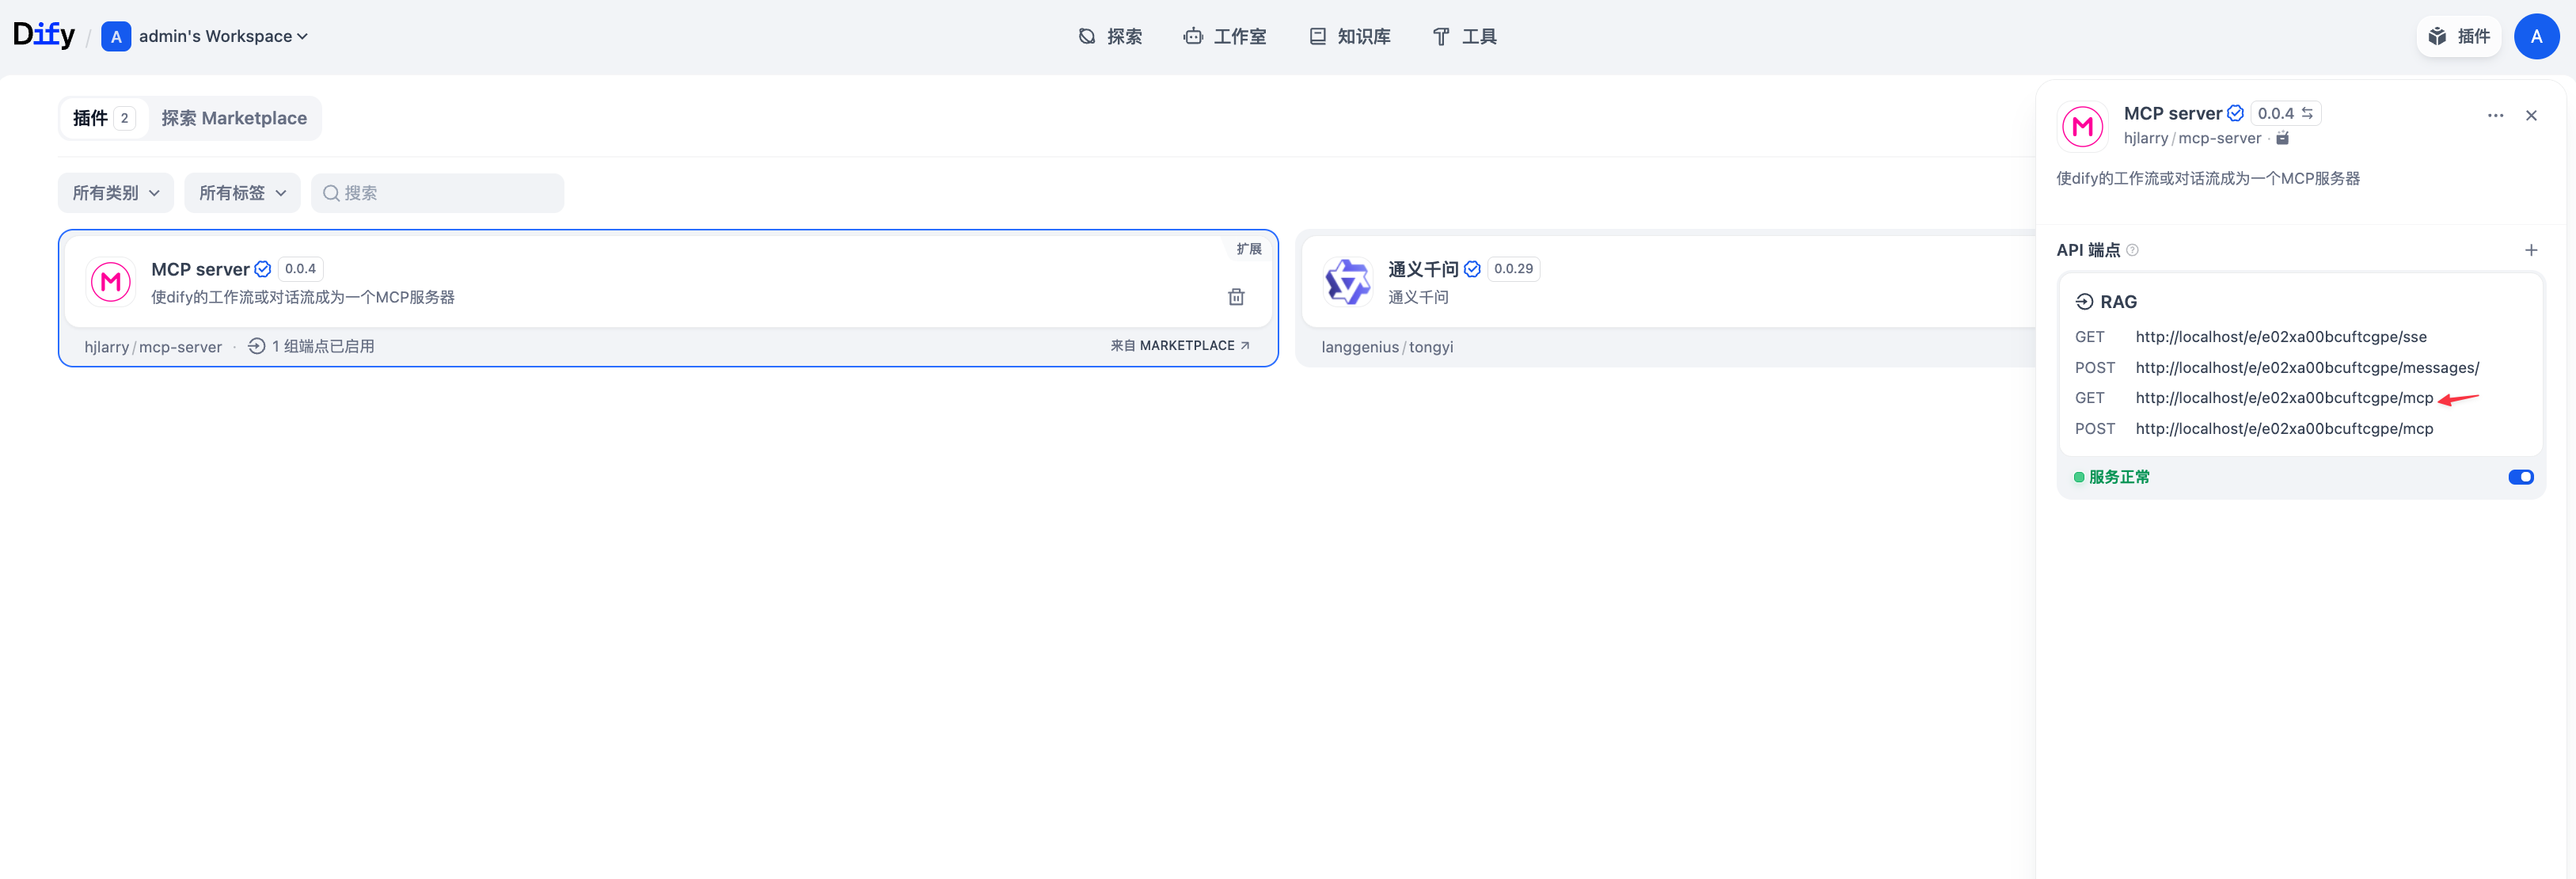Click the API 端点 help icon
Image resolution: width=2576 pixels, height=879 pixels.
click(2132, 250)
